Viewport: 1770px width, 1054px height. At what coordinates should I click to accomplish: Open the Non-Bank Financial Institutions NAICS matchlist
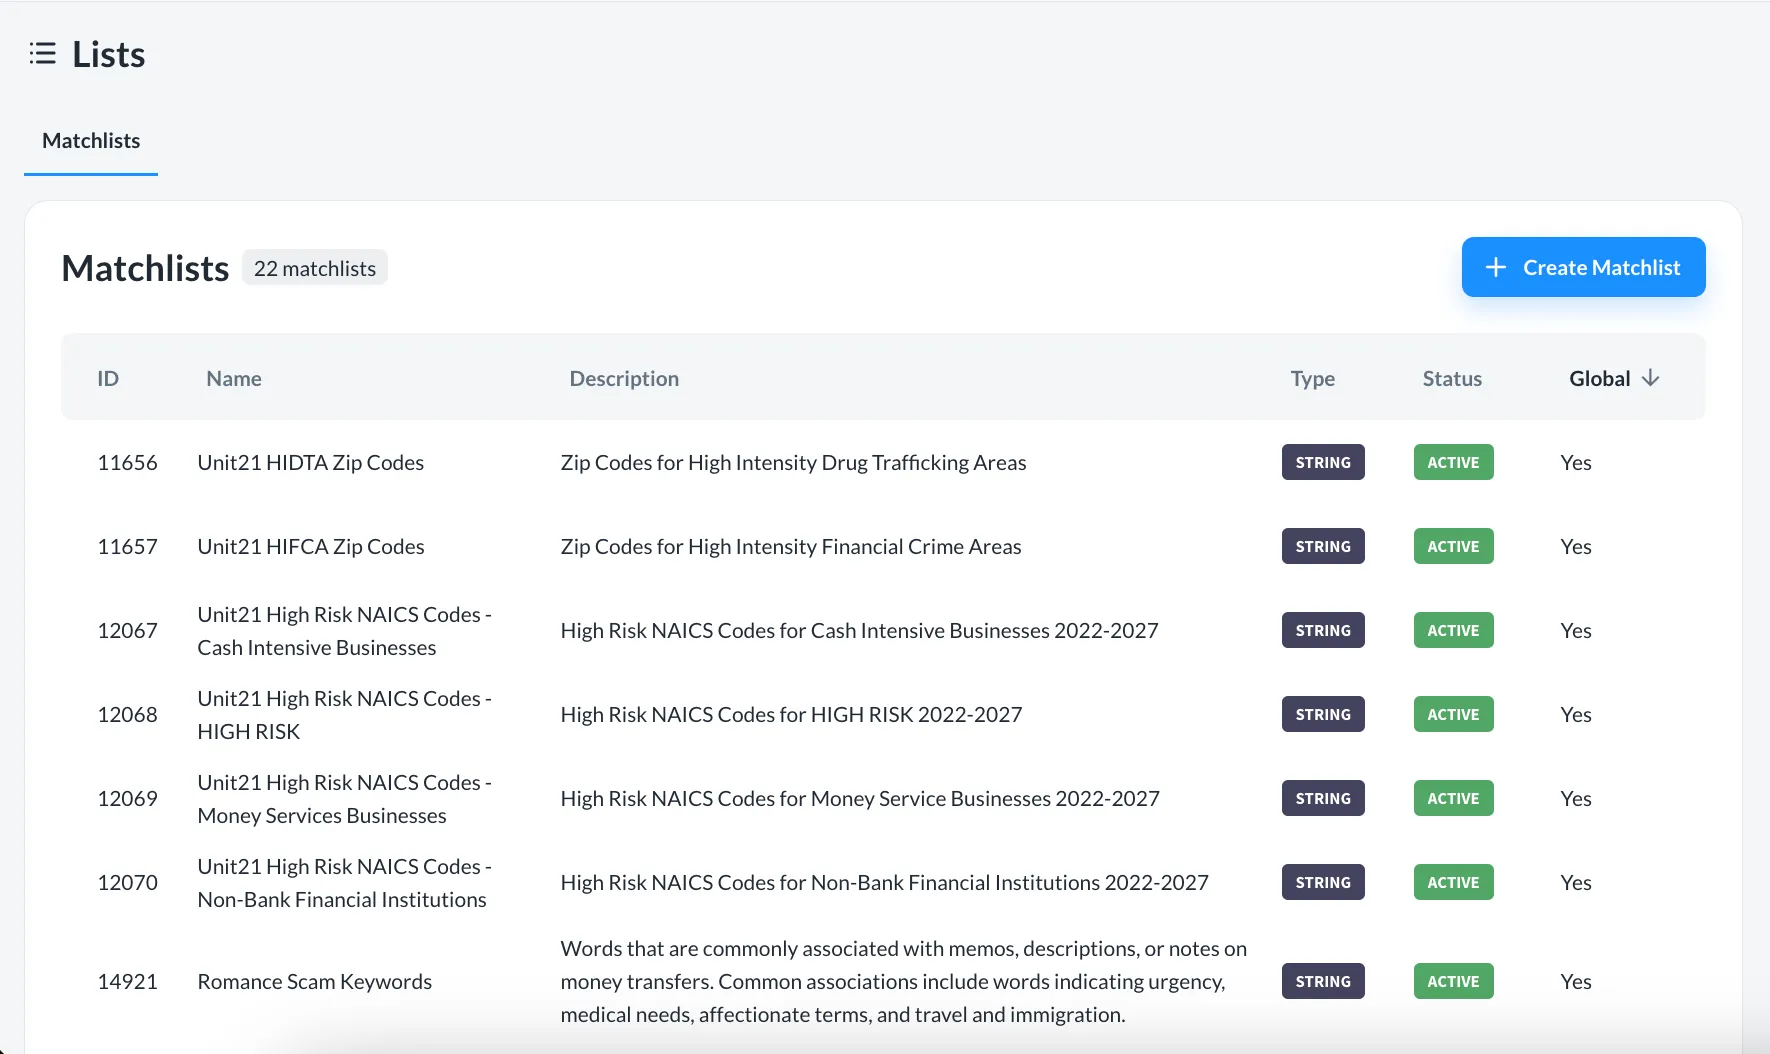(344, 883)
